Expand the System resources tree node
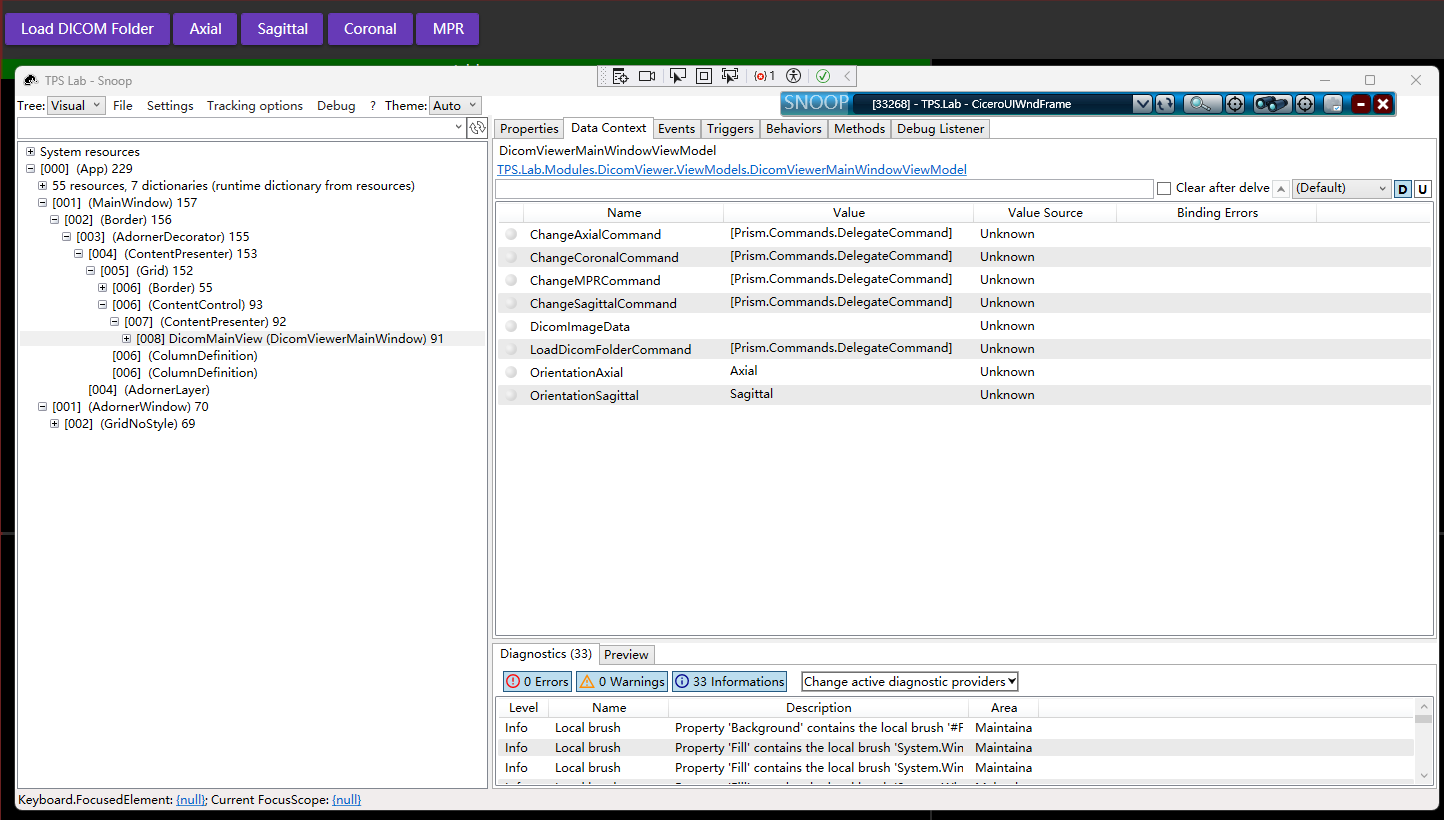The image size is (1444, 820). [31, 152]
